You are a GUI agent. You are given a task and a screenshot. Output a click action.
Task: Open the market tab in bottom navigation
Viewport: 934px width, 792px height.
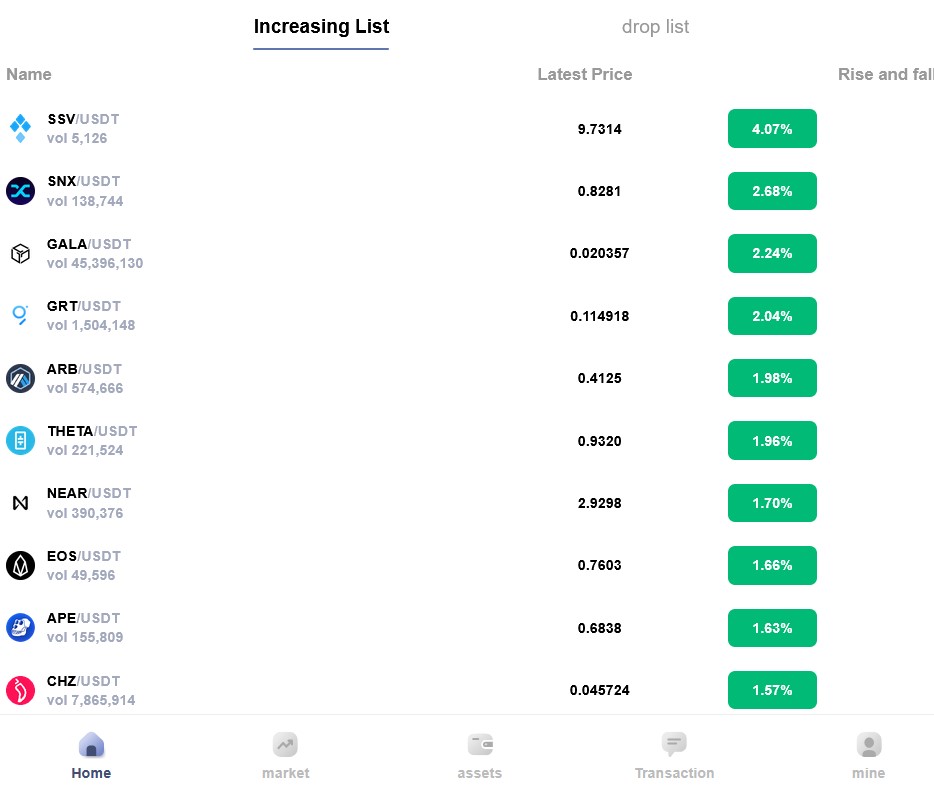[x=285, y=756]
